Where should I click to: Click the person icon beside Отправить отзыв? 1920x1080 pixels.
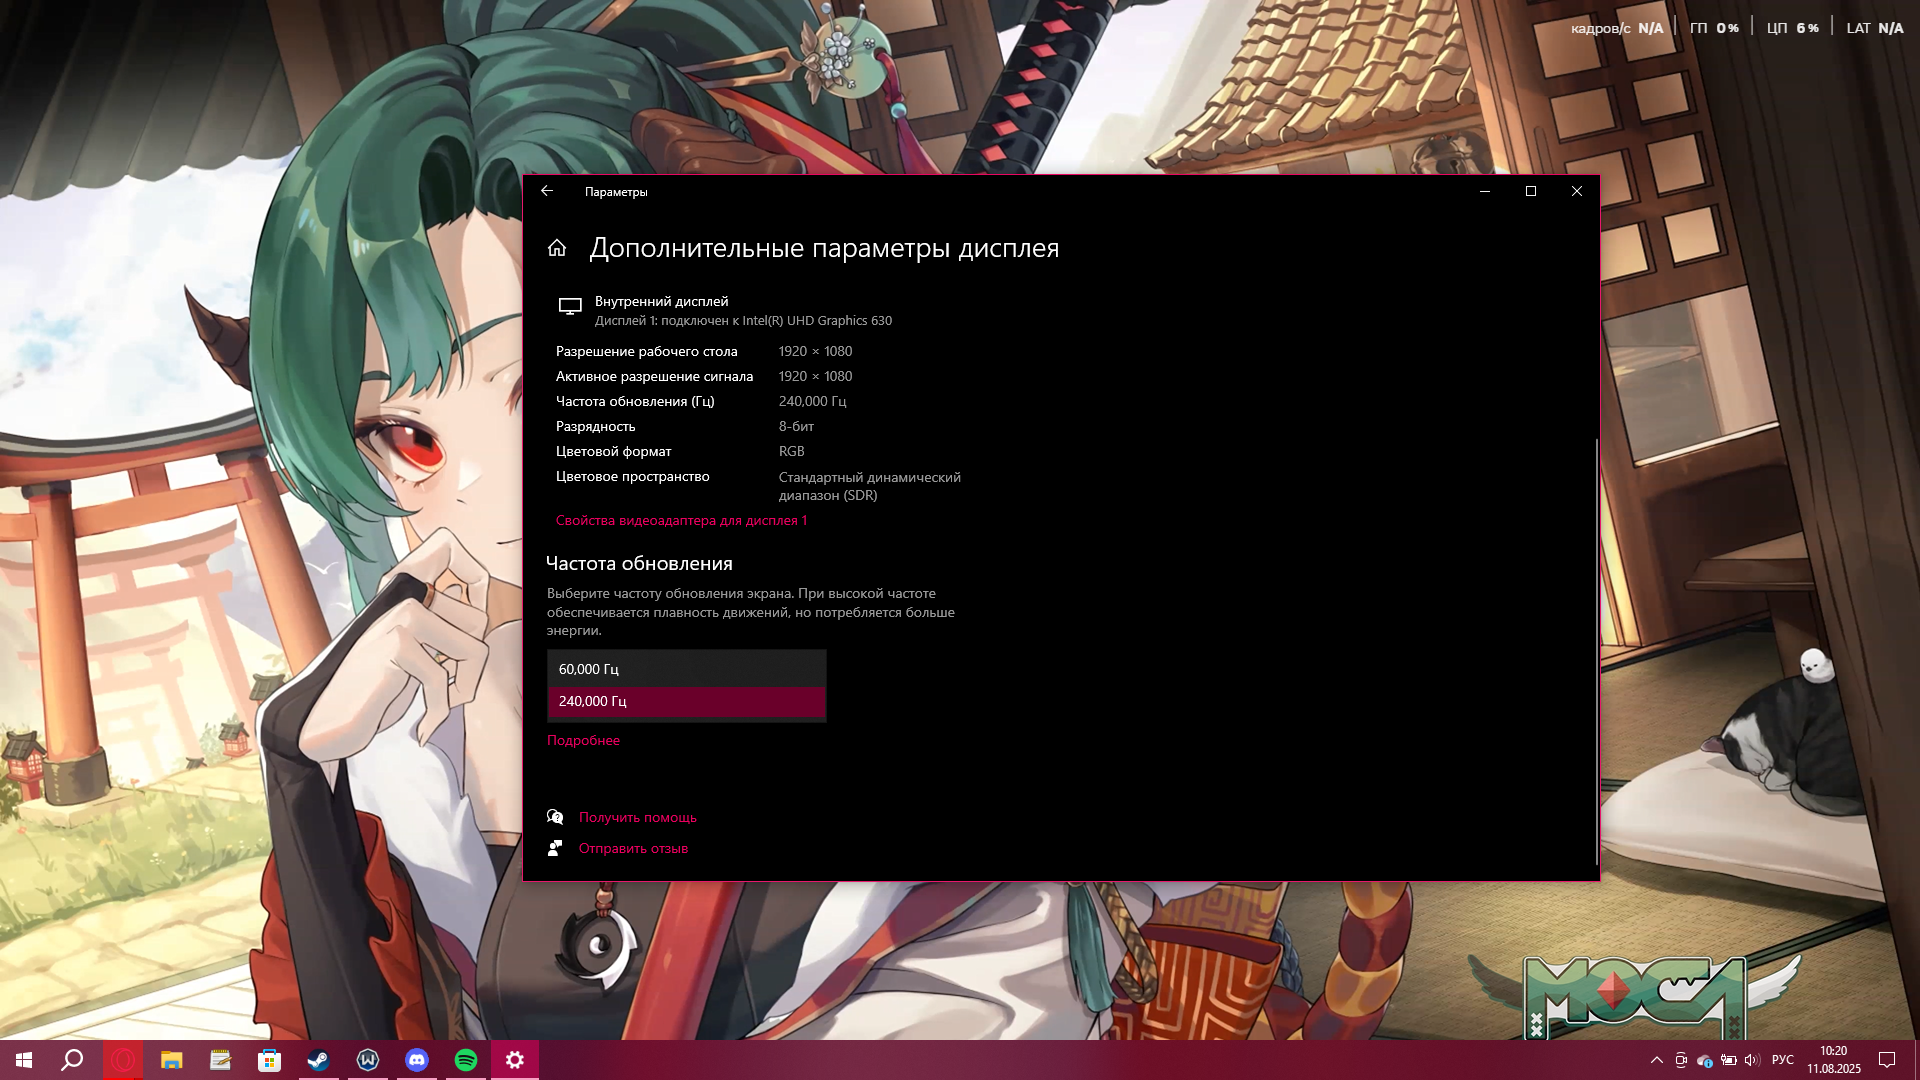tap(555, 848)
